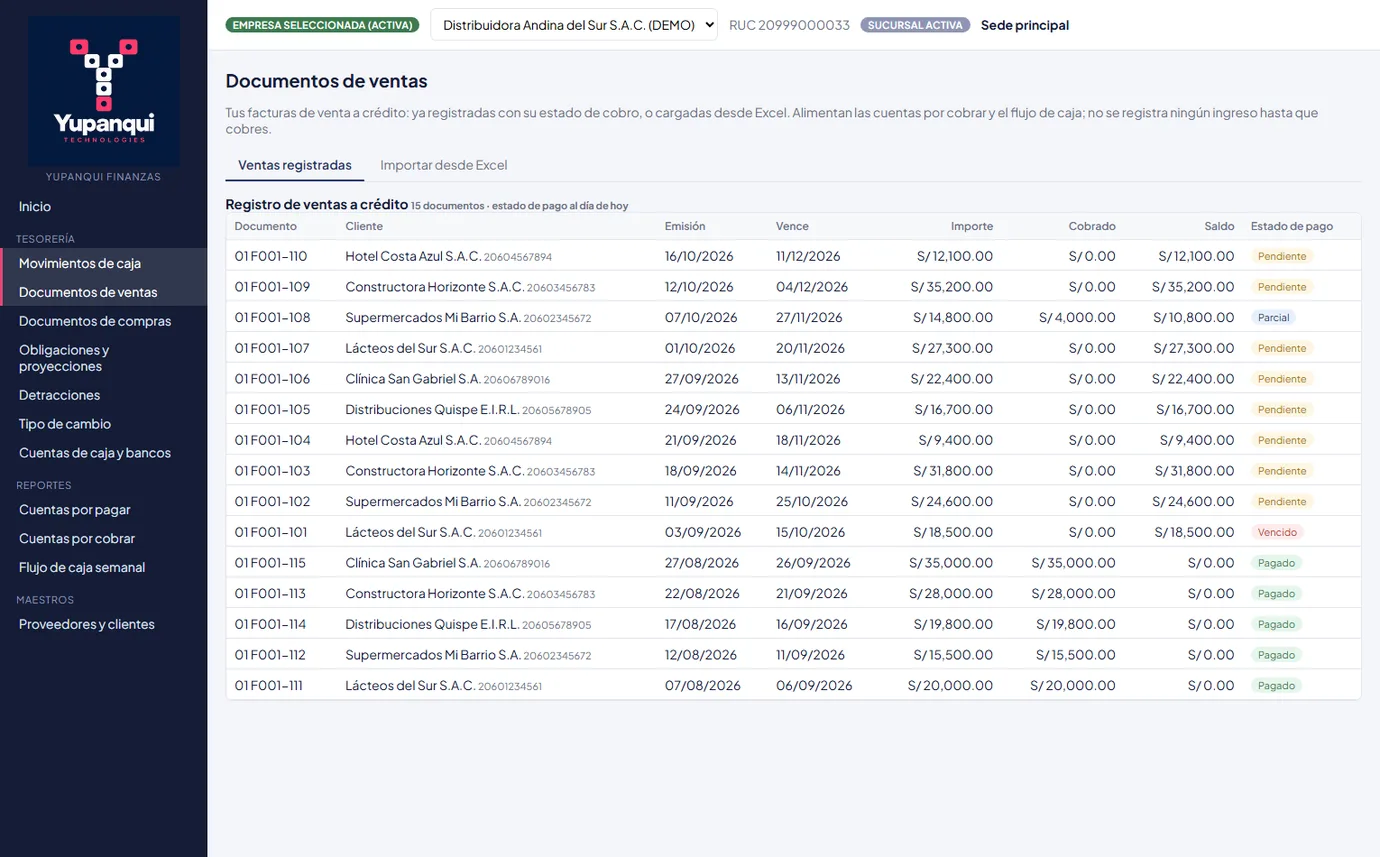Select Documentos de ventas in sidebar
Screen dimensions: 1380x857
[x=104, y=292]
